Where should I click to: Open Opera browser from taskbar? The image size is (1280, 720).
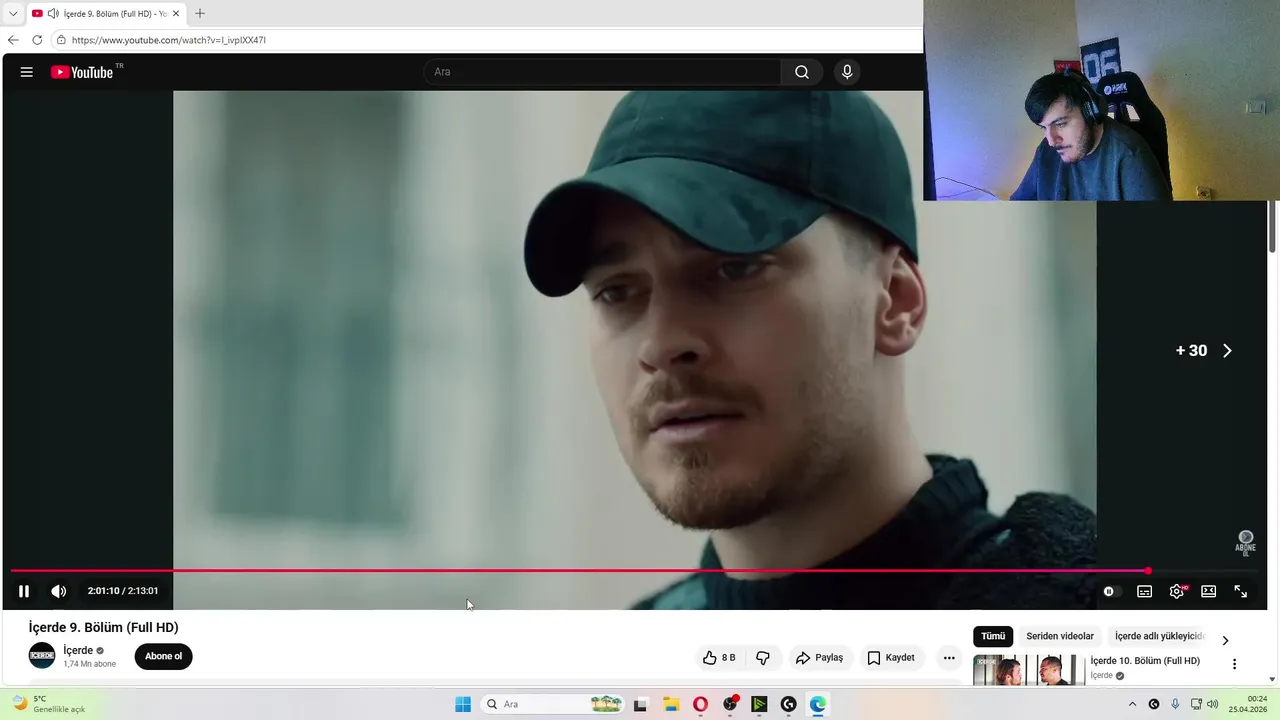coord(700,704)
